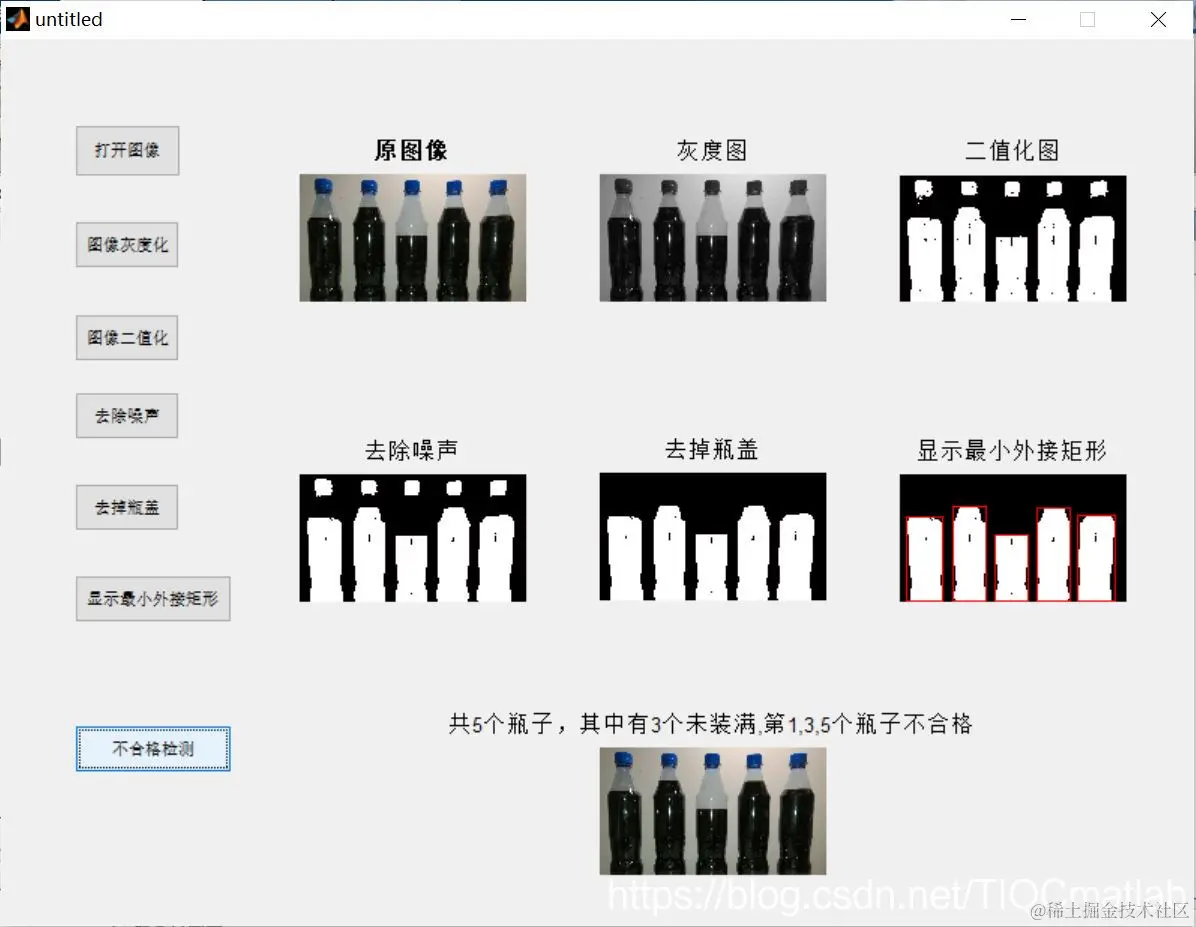Click the 显示最小外接矩形 button for bounding rectangles
The height and width of the screenshot is (927, 1196).
pos(152,599)
